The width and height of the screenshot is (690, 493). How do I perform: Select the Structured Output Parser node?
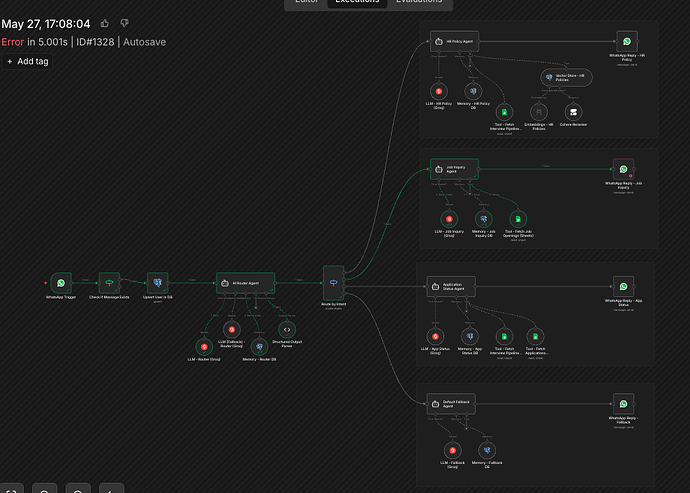[x=287, y=330]
